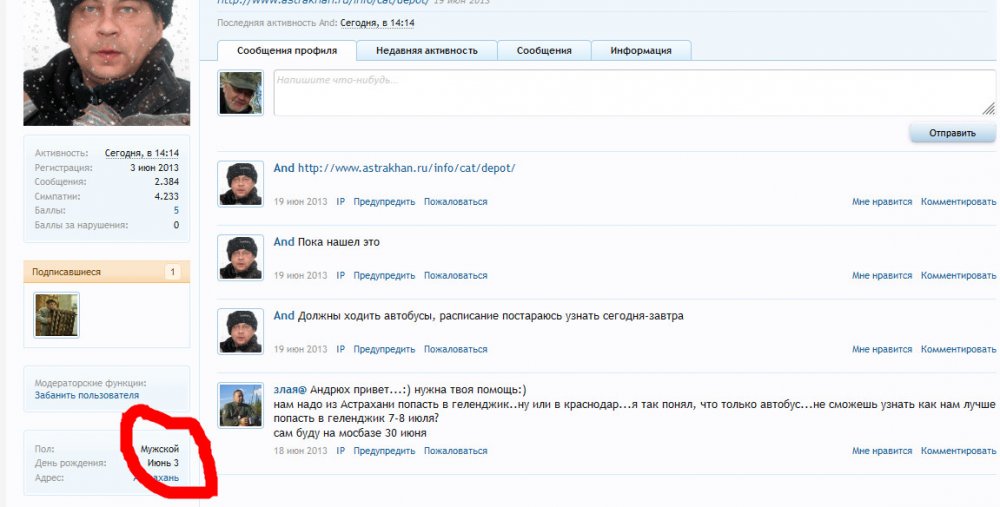Click 'Комментировать' on 'Пока нашел это' post
This screenshot has width=1000, height=507.
[958, 276]
